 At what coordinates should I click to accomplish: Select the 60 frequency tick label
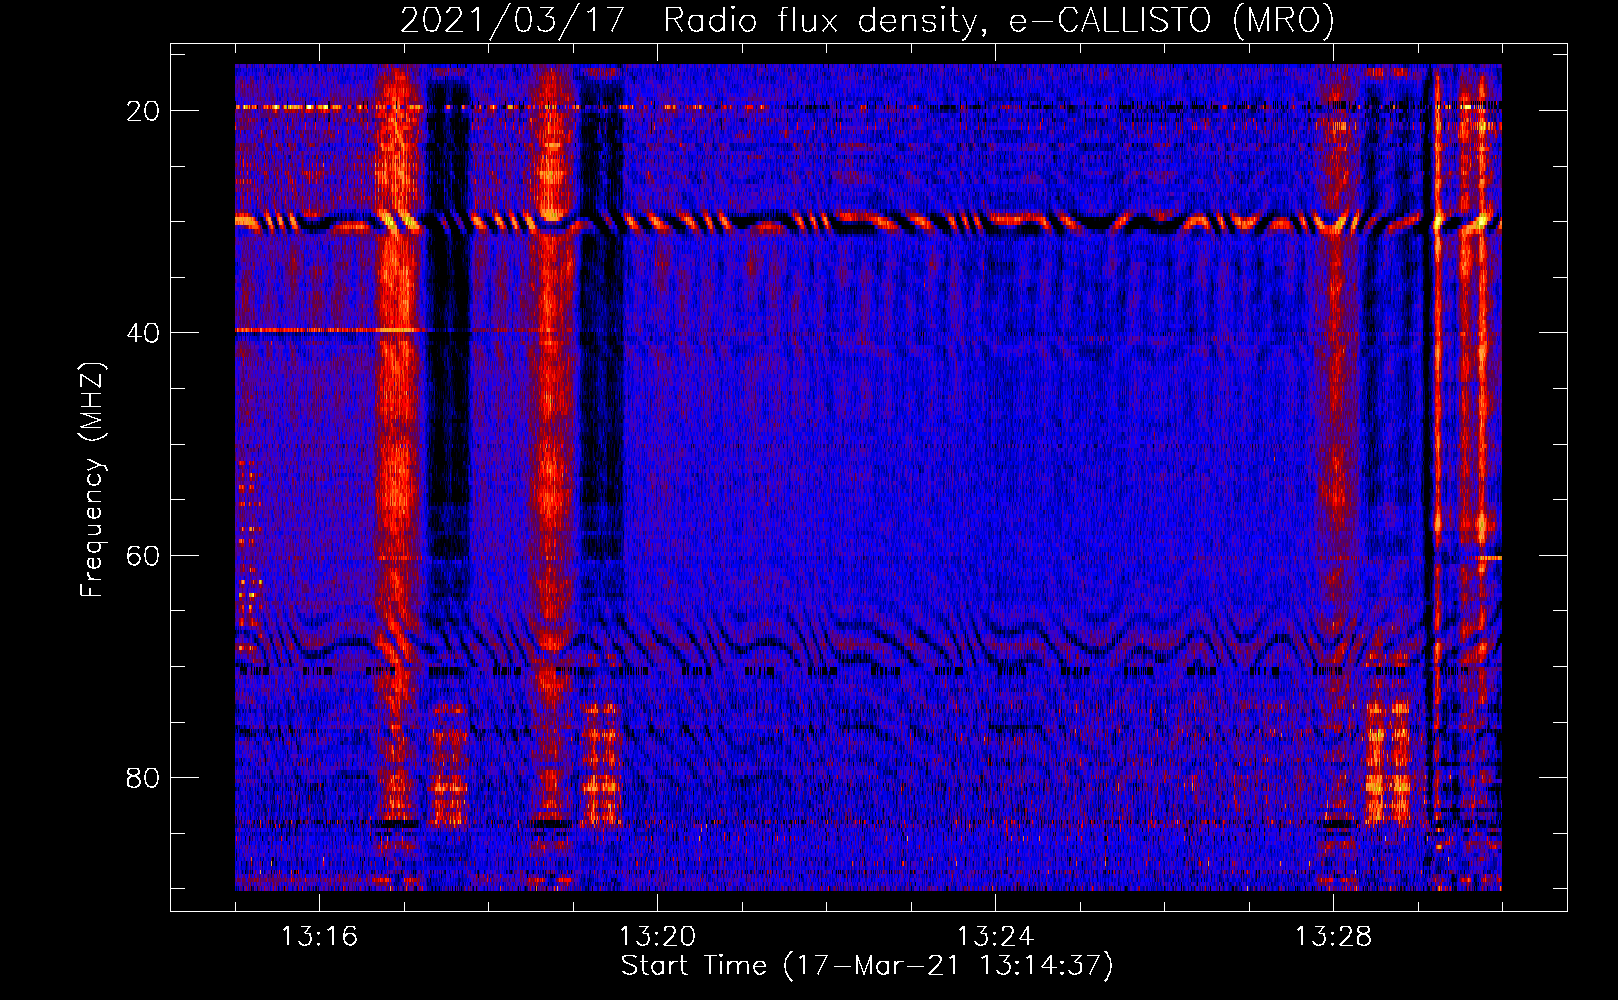pyautogui.click(x=143, y=555)
